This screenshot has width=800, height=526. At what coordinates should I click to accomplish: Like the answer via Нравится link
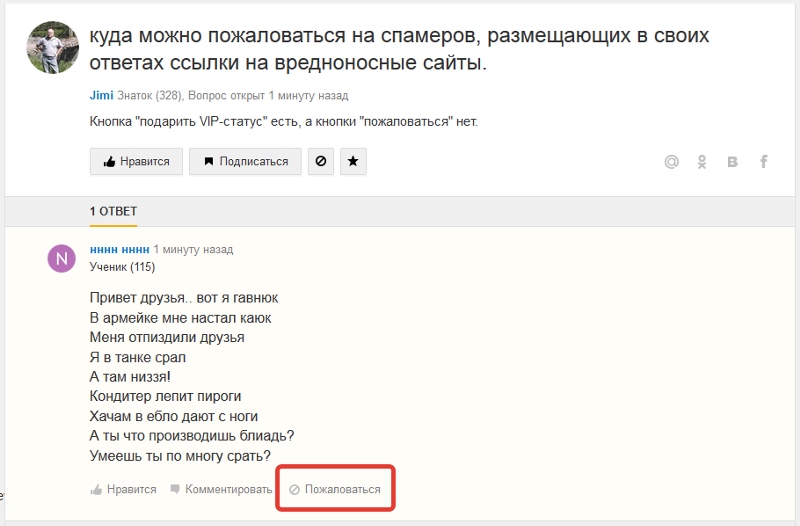pyautogui.click(x=123, y=489)
